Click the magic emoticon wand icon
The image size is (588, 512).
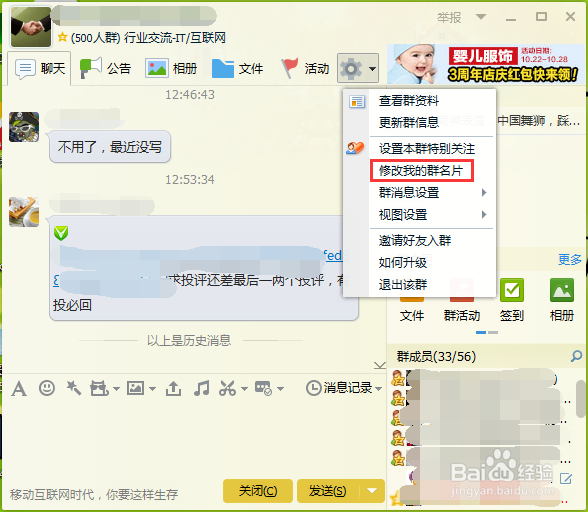point(74,388)
